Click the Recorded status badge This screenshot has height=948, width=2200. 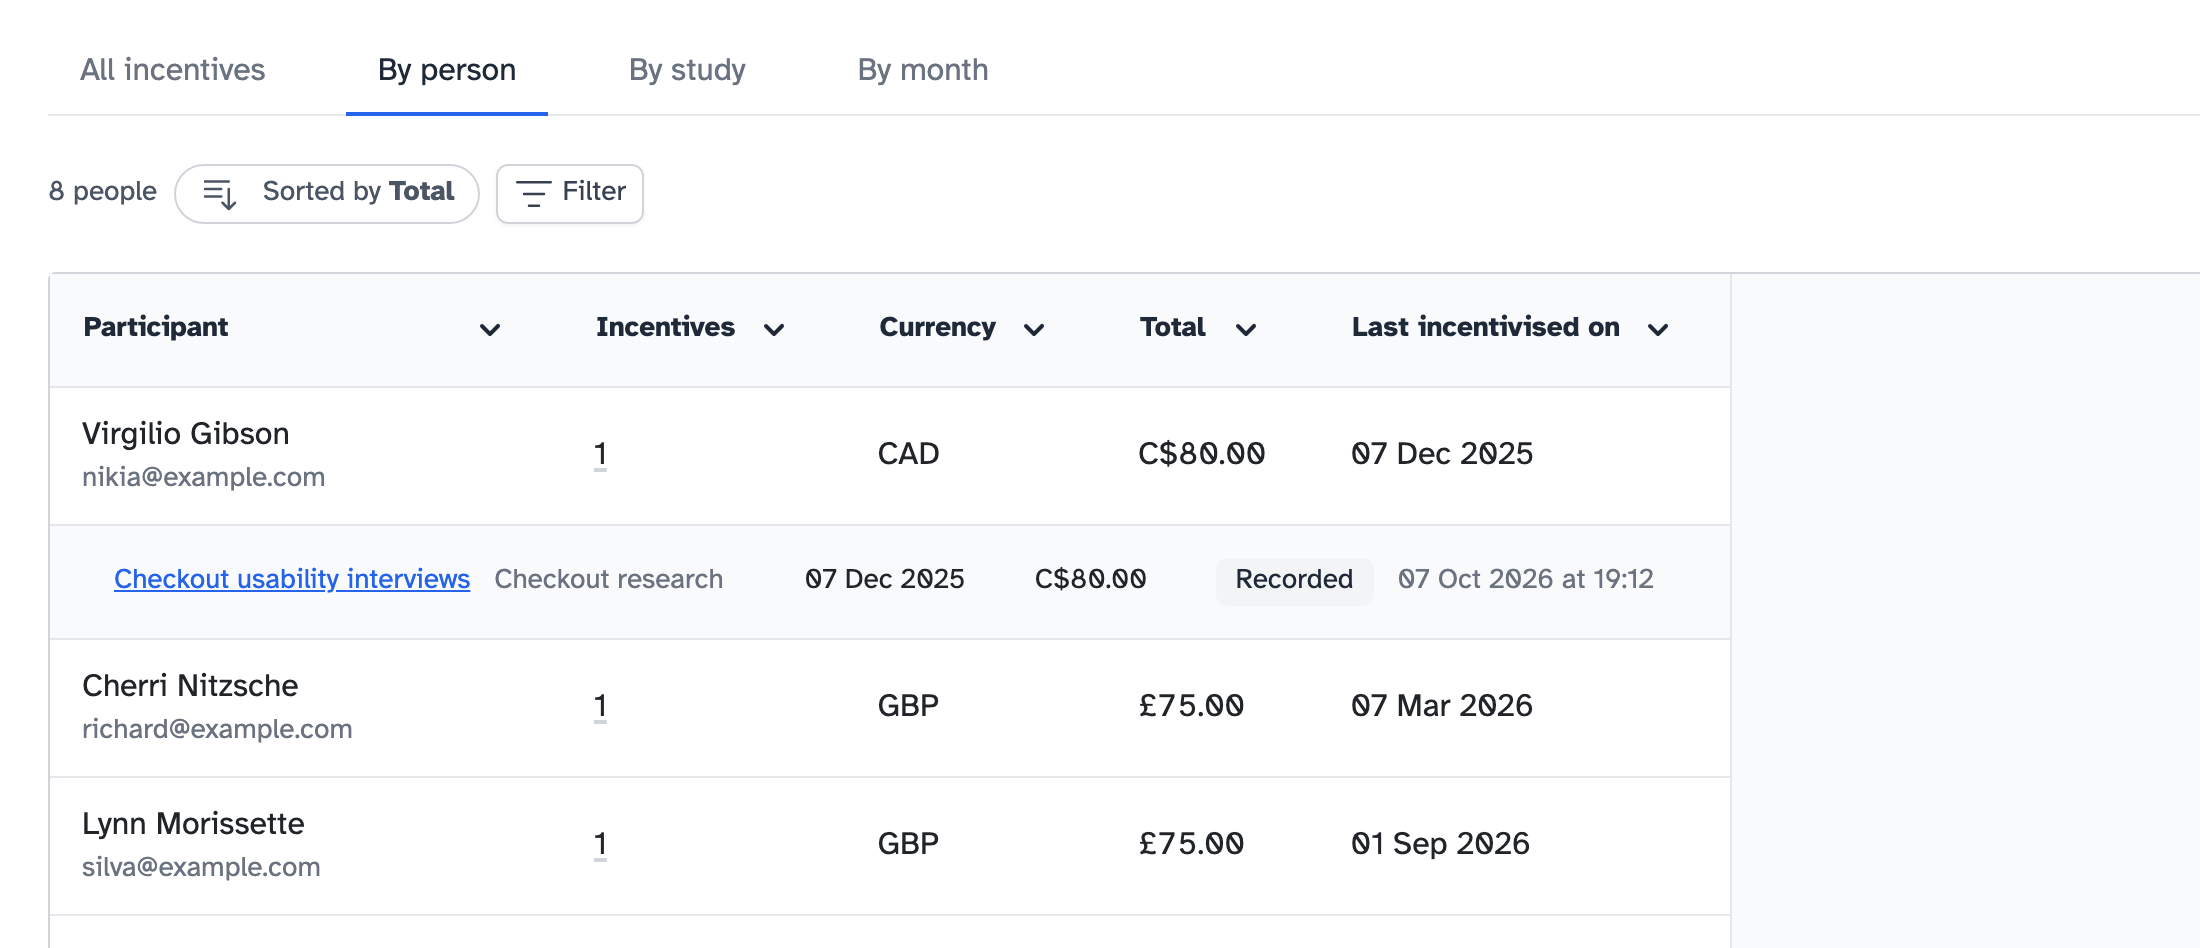coord(1294,579)
